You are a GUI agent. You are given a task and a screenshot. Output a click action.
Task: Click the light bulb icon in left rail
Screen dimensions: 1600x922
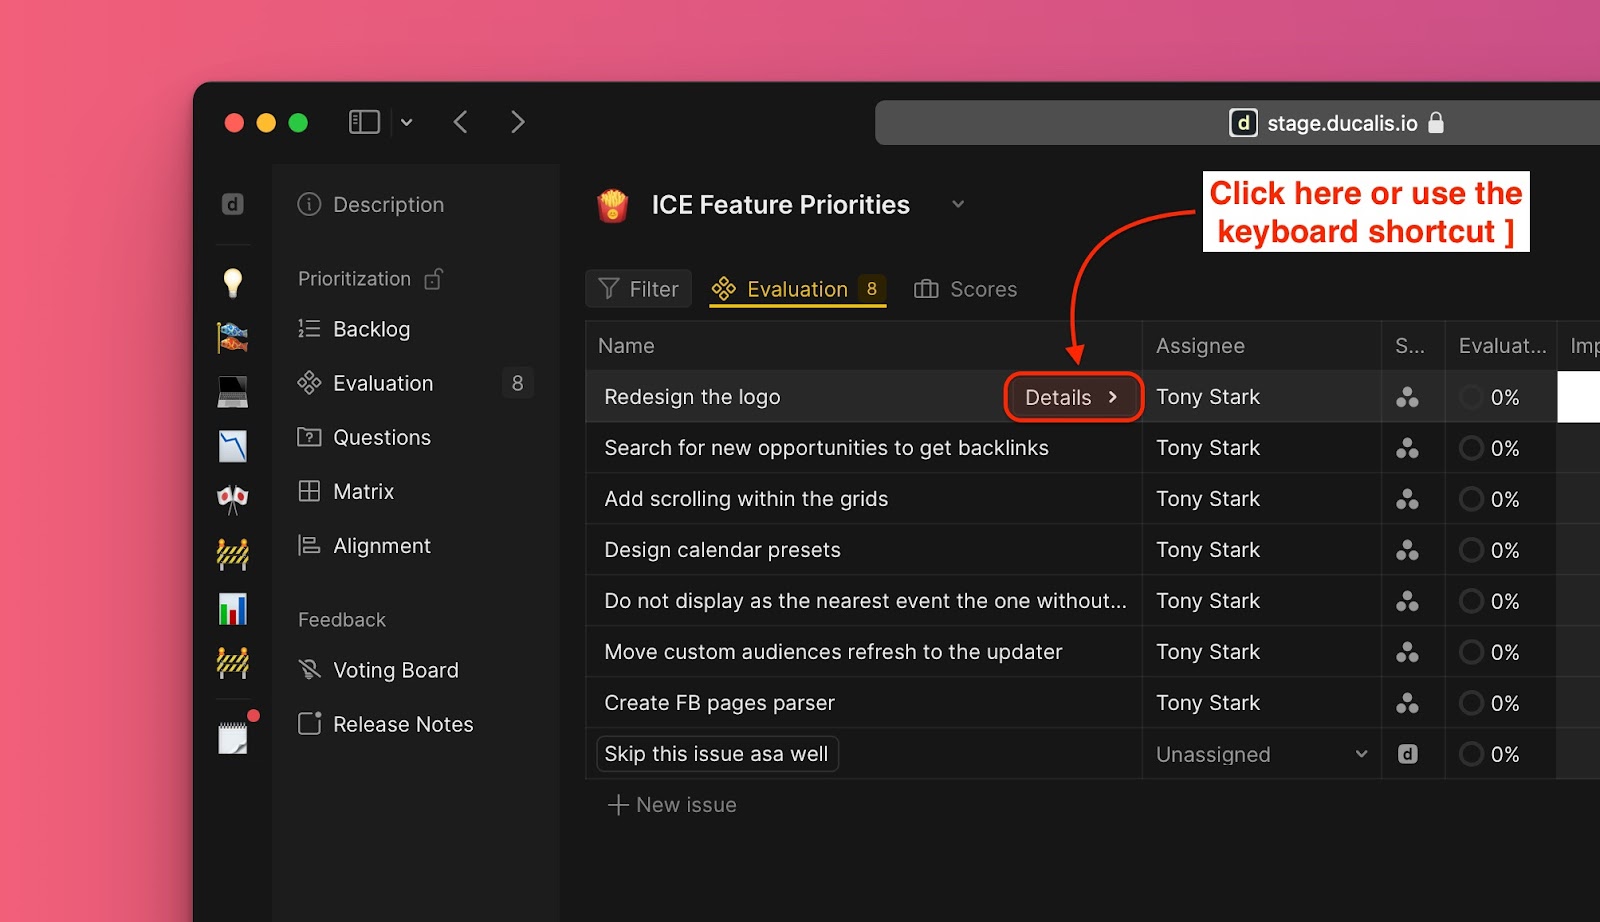[232, 283]
